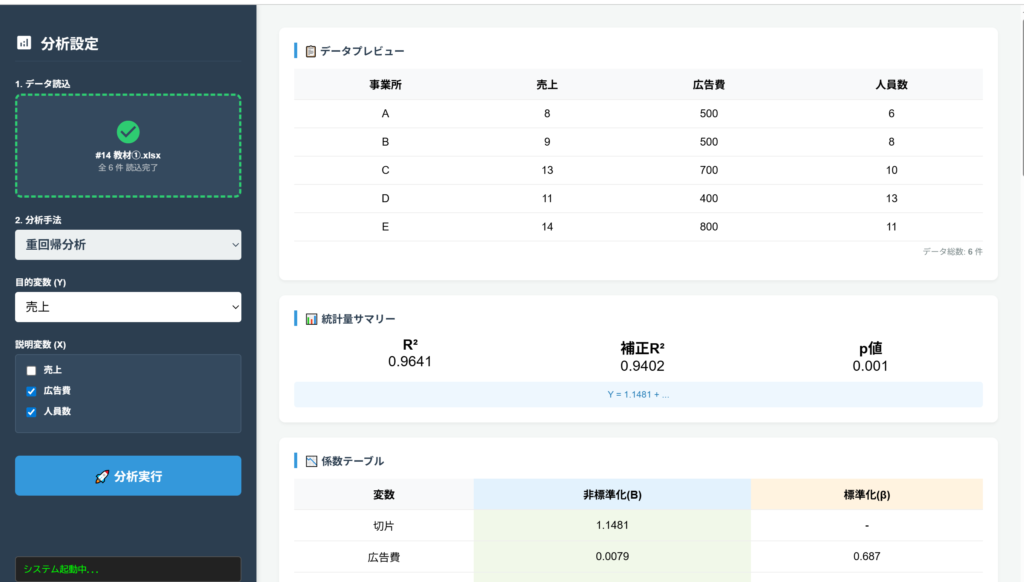Click the icon next to 係数テーブル

[x=310, y=461]
